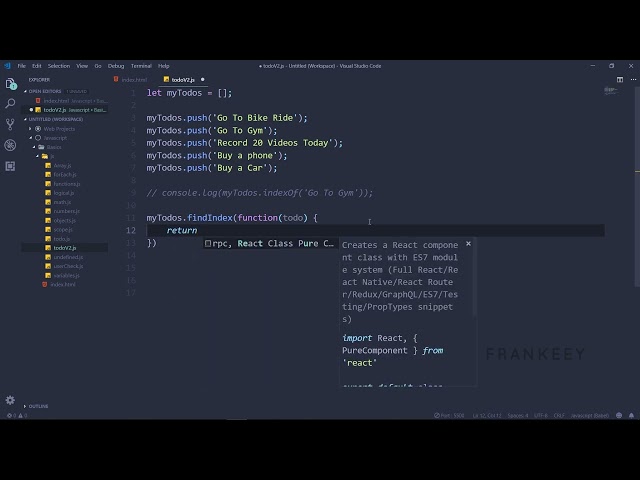Click the Ln 12, Col cursor position status

click(x=487, y=416)
